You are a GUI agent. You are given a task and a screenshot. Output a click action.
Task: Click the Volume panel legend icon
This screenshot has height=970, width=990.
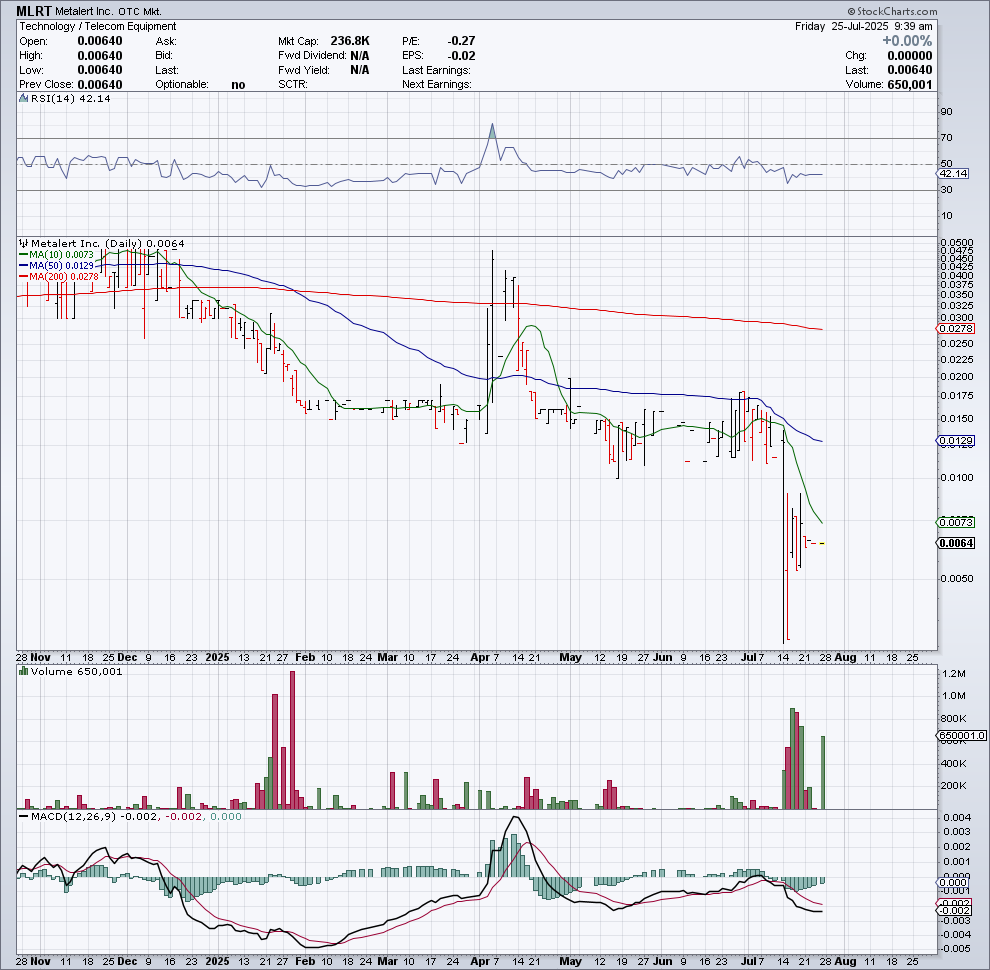(24, 671)
